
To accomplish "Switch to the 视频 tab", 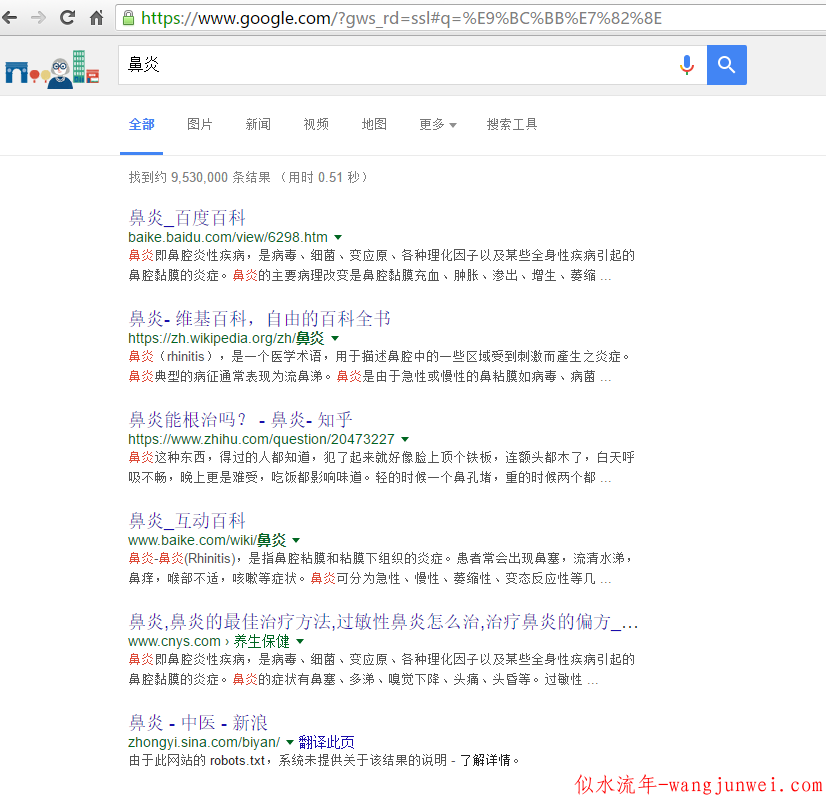I will (x=316, y=124).
